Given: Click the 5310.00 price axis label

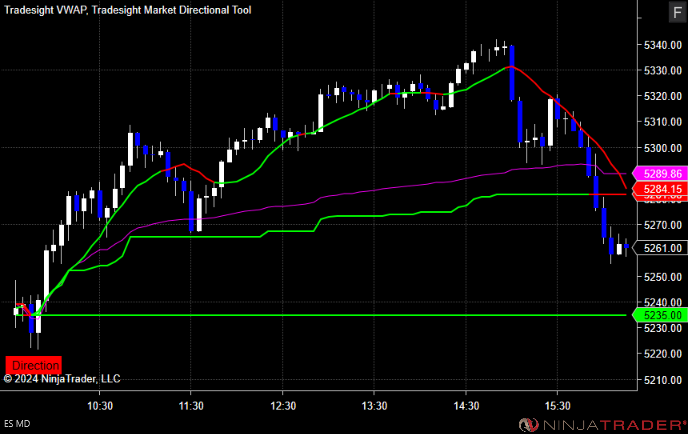Looking at the screenshot, I should [663, 122].
